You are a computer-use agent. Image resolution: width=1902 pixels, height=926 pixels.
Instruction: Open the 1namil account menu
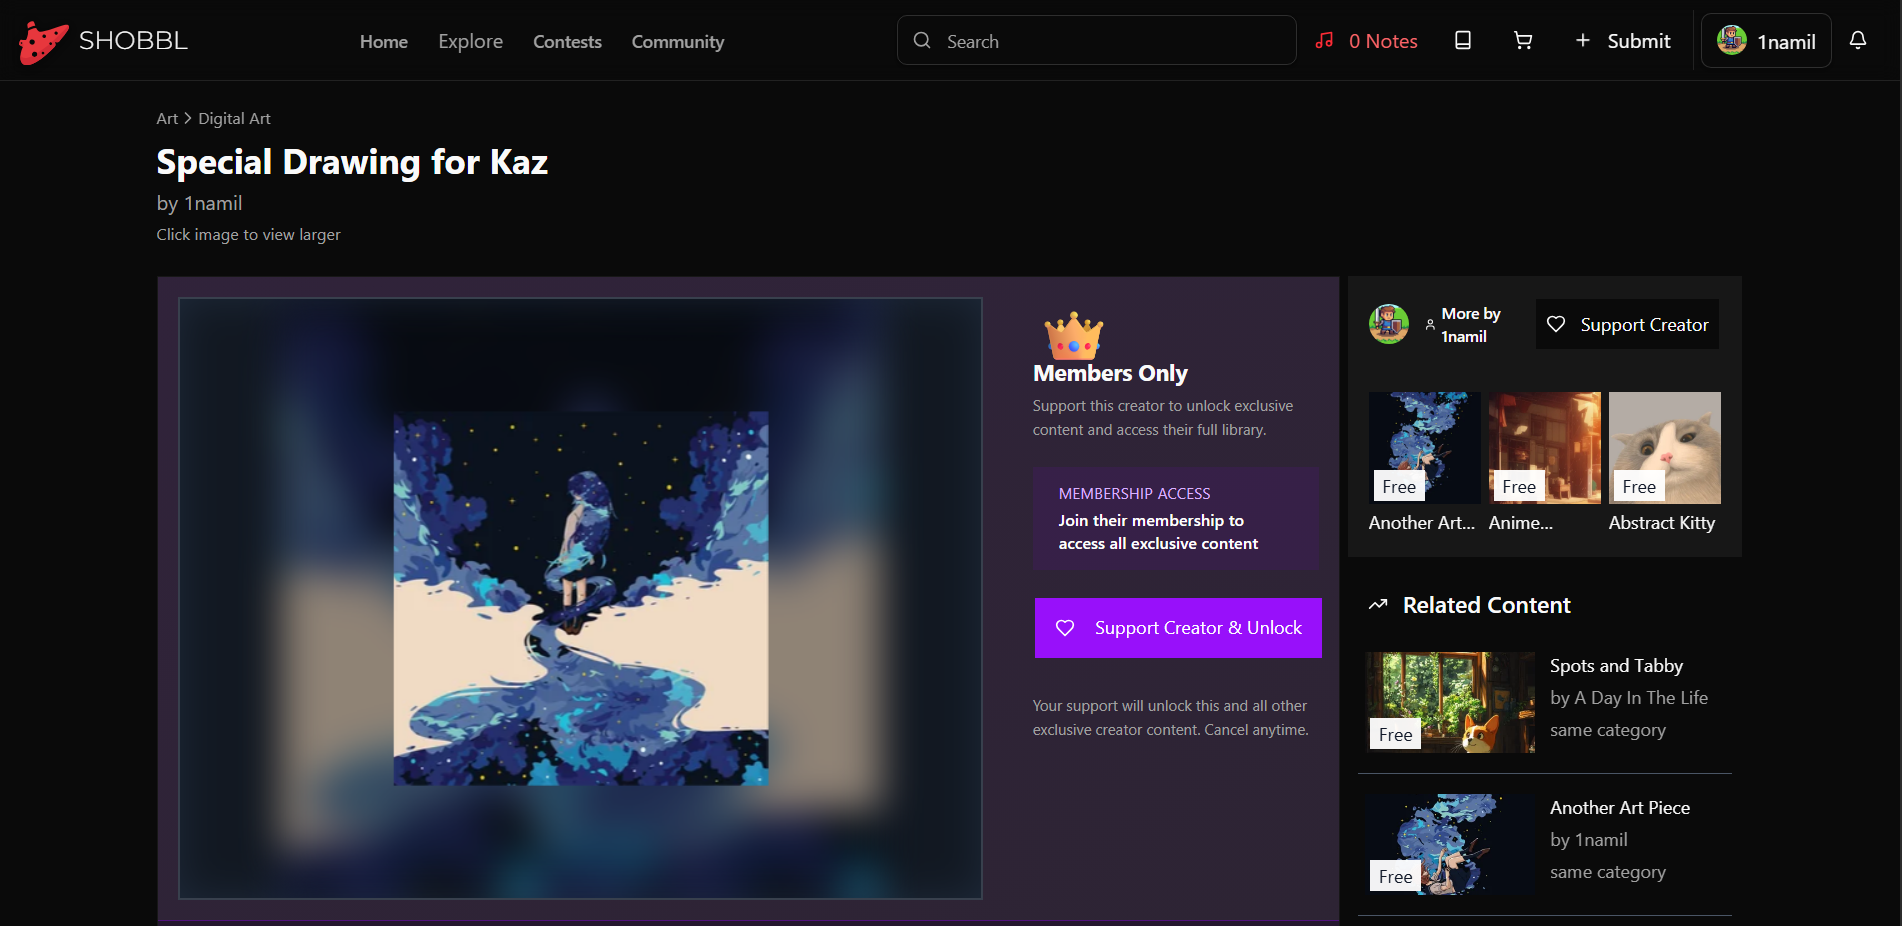[x=1766, y=40]
